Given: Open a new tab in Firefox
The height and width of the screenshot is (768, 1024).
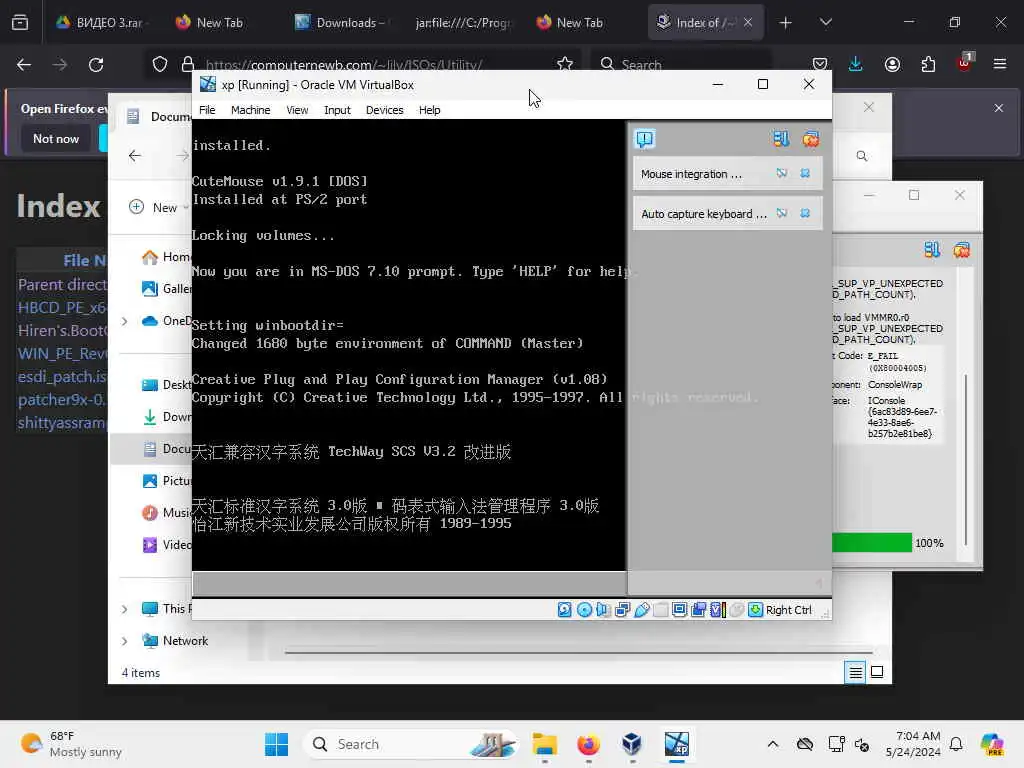Looking at the screenshot, I should [785, 22].
